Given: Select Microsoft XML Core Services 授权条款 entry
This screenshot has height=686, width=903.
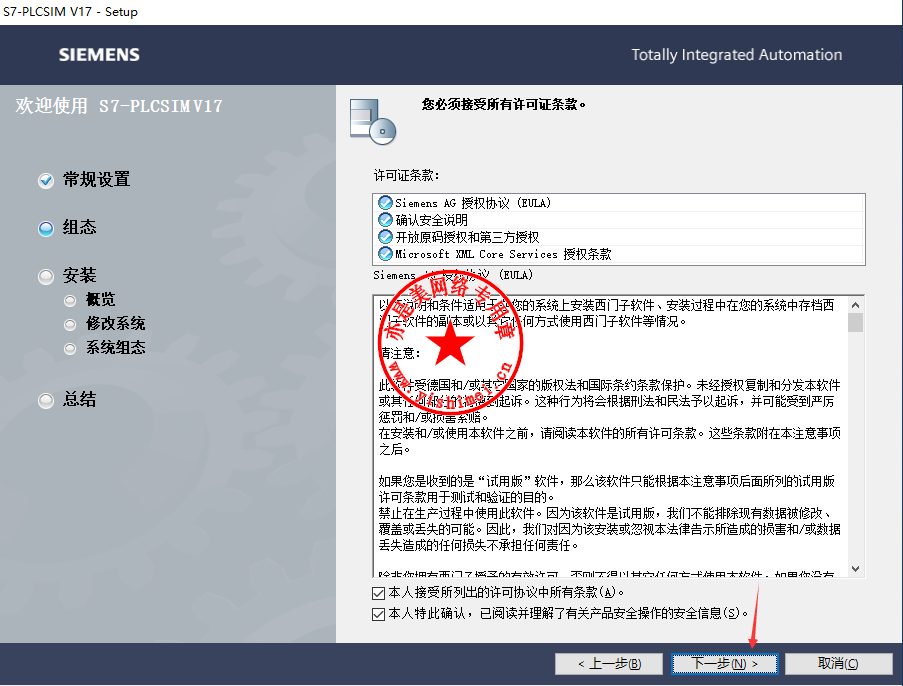Looking at the screenshot, I should (619, 254).
